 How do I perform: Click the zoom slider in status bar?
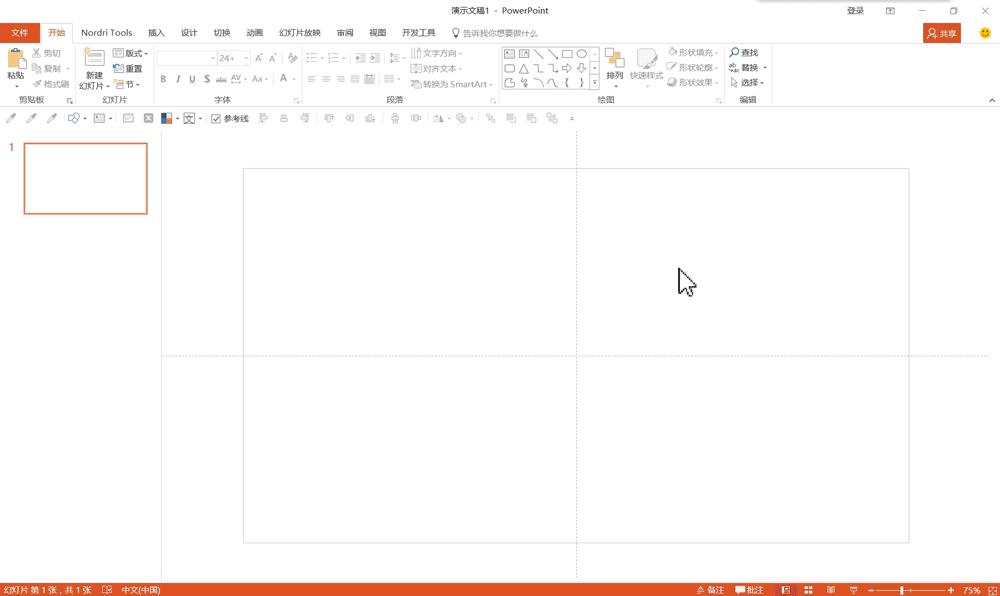(x=902, y=590)
